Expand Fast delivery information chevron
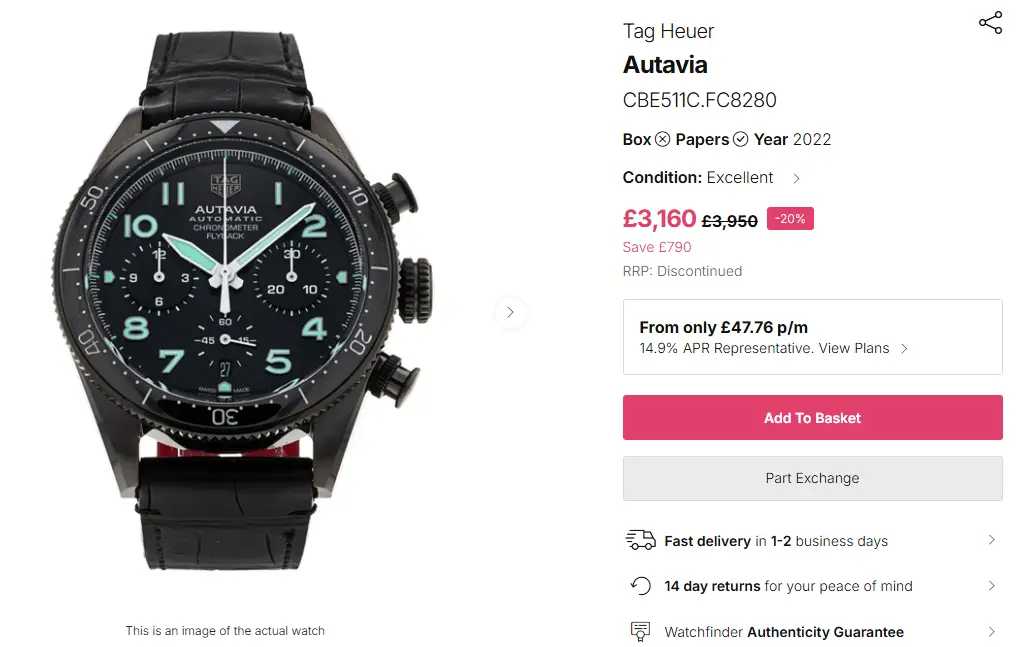The height and width of the screenshot is (647, 1027). point(991,540)
